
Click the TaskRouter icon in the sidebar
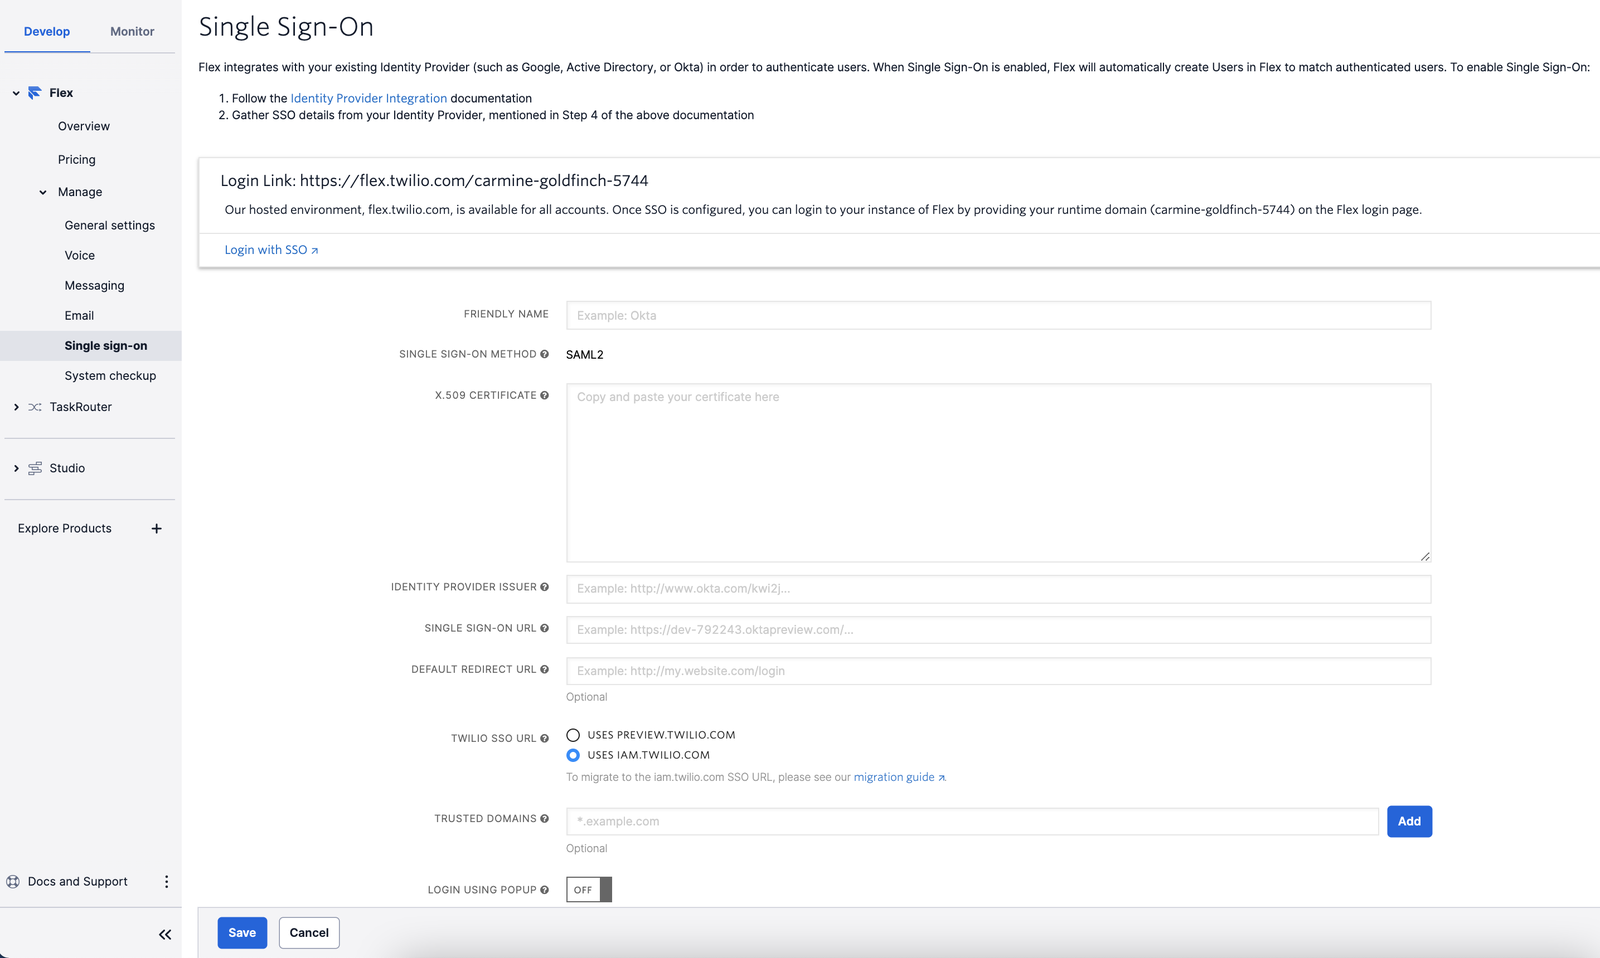[33, 407]
